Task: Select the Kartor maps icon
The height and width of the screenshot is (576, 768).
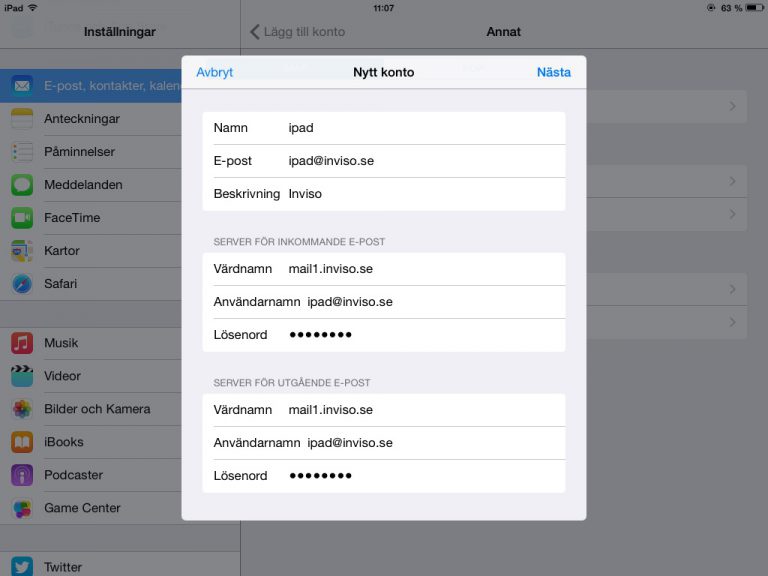Action: point(22,251)
